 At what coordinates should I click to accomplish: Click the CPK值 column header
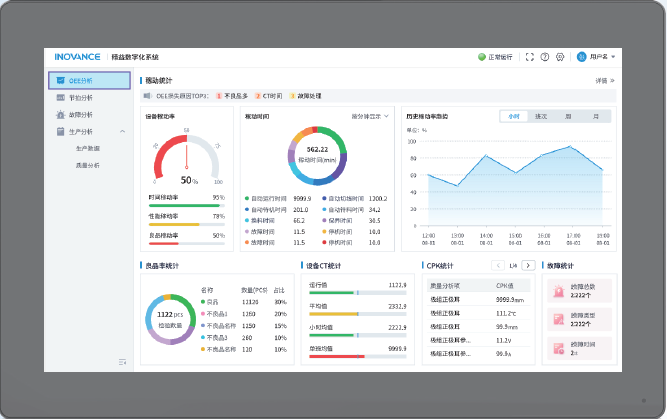point(505,286)
